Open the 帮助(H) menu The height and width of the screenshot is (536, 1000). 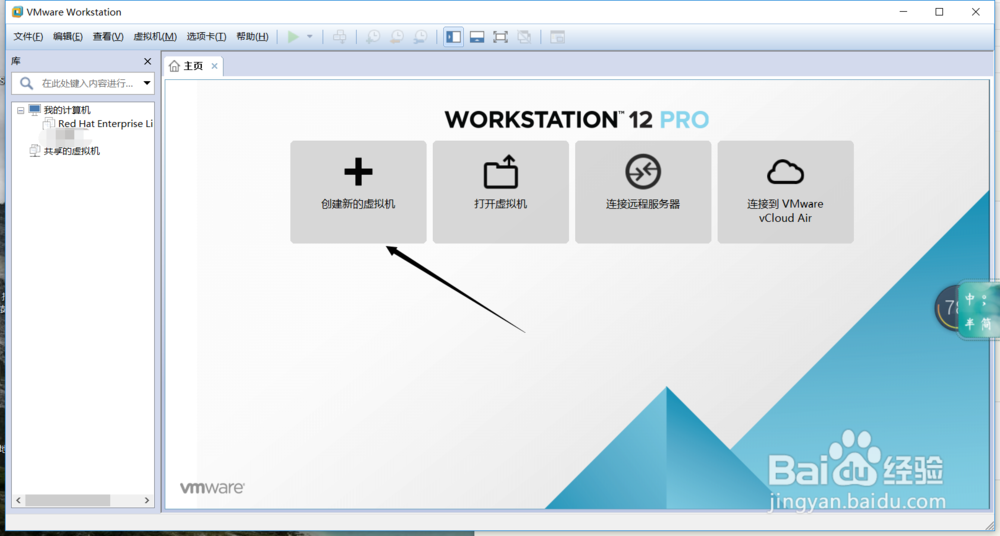[252, 37]
